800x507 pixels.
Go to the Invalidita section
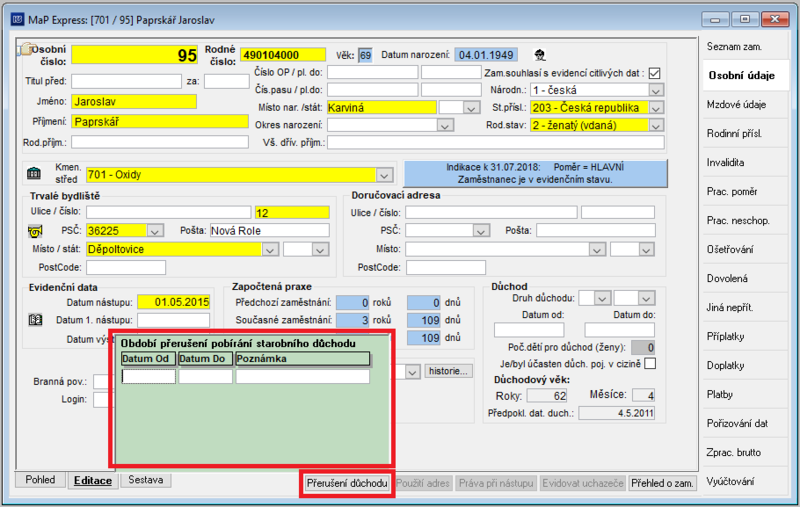coord(745,163)
